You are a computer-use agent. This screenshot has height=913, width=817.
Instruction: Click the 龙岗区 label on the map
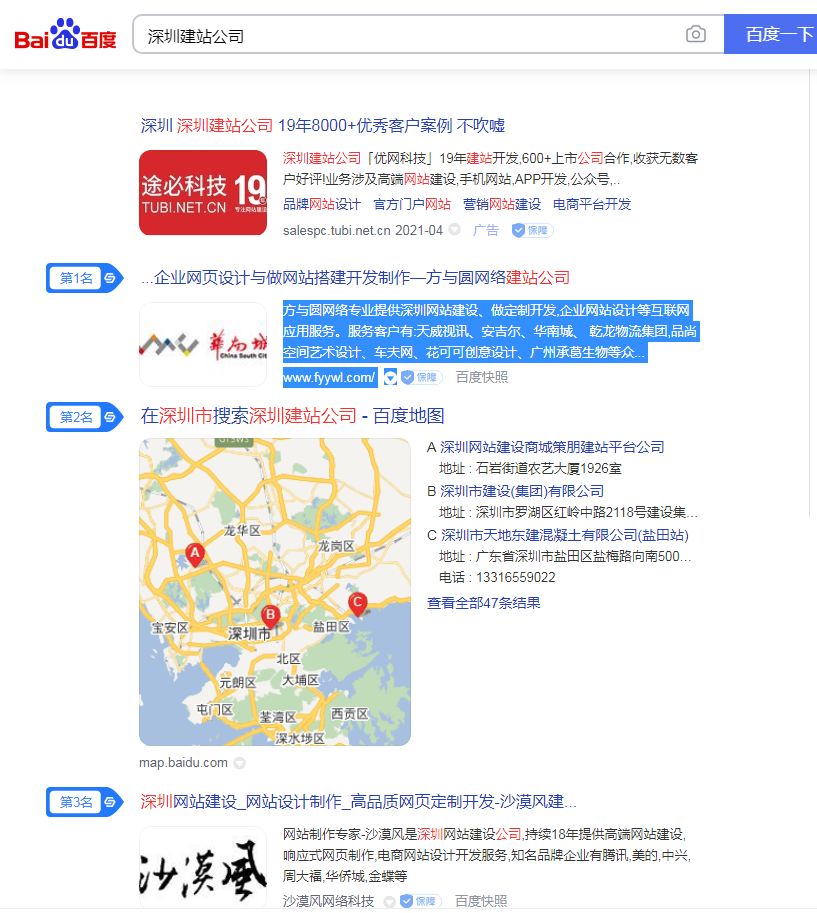[x=336, y=546]
